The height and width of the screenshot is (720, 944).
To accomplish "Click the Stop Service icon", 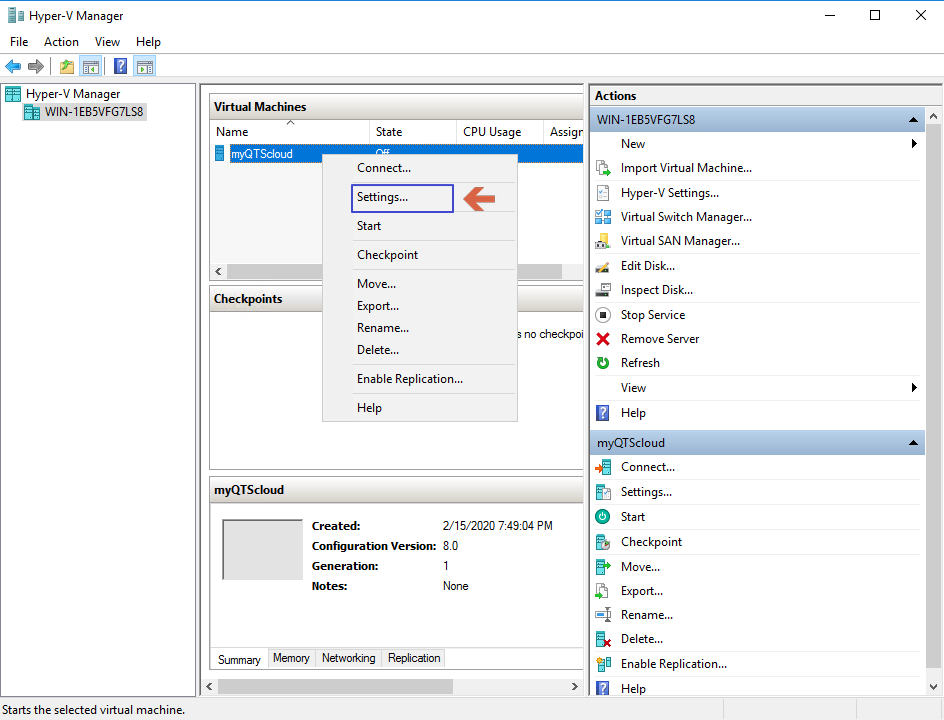I will [603, 315].
